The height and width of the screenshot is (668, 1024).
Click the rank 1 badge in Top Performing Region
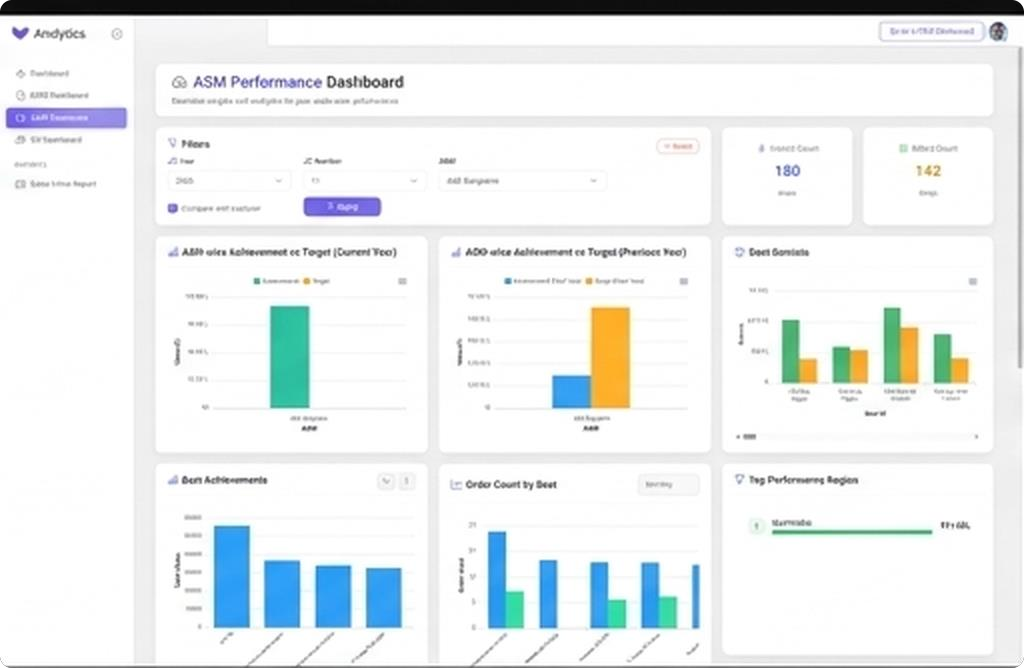[x=756, y=526]
